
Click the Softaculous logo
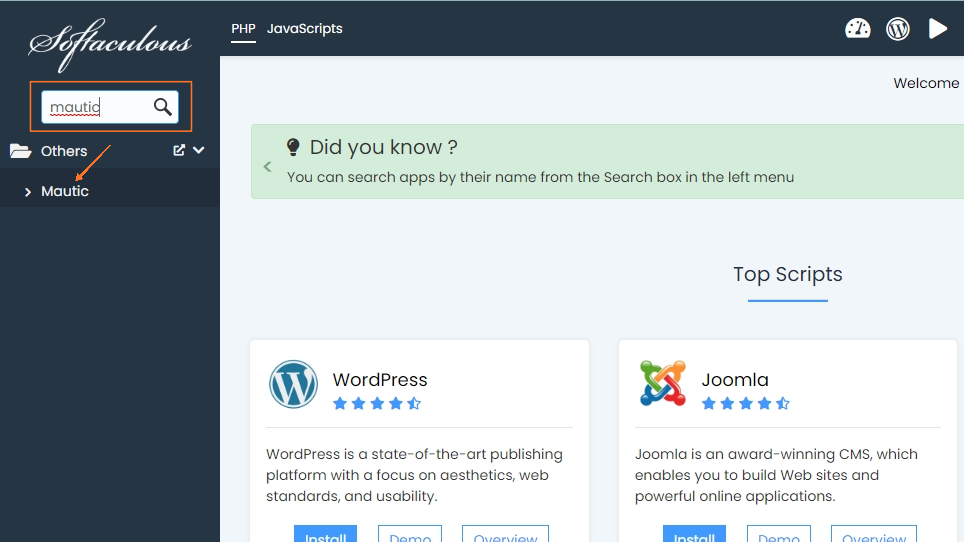coord(109,44)
